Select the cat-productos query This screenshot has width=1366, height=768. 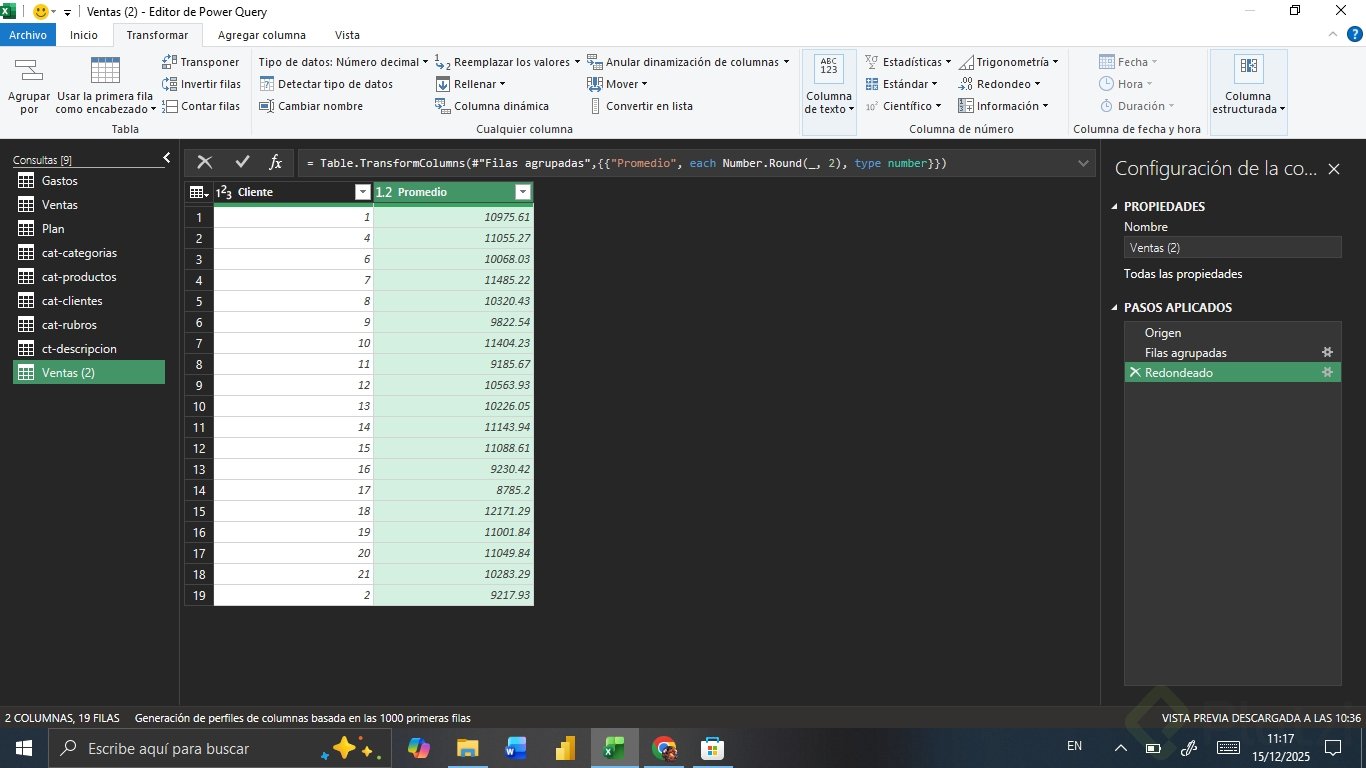pyautogui.click(x=89, y=277)
